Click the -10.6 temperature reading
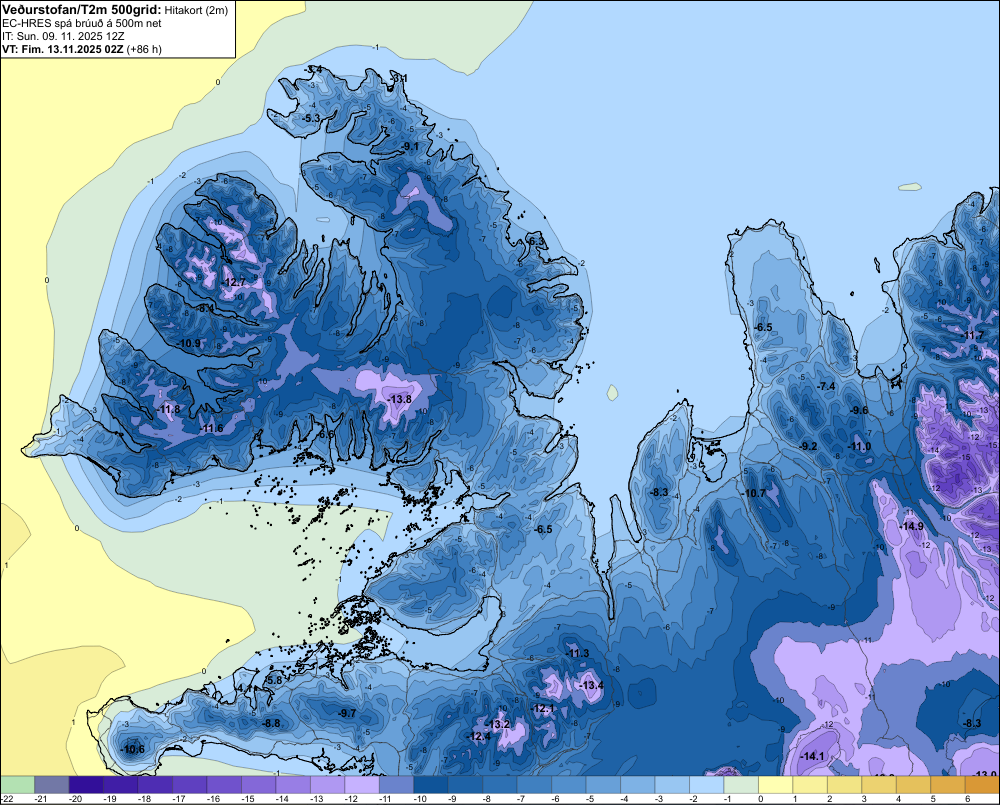This screenshot has height=805, width=1000. click(133, 750)
